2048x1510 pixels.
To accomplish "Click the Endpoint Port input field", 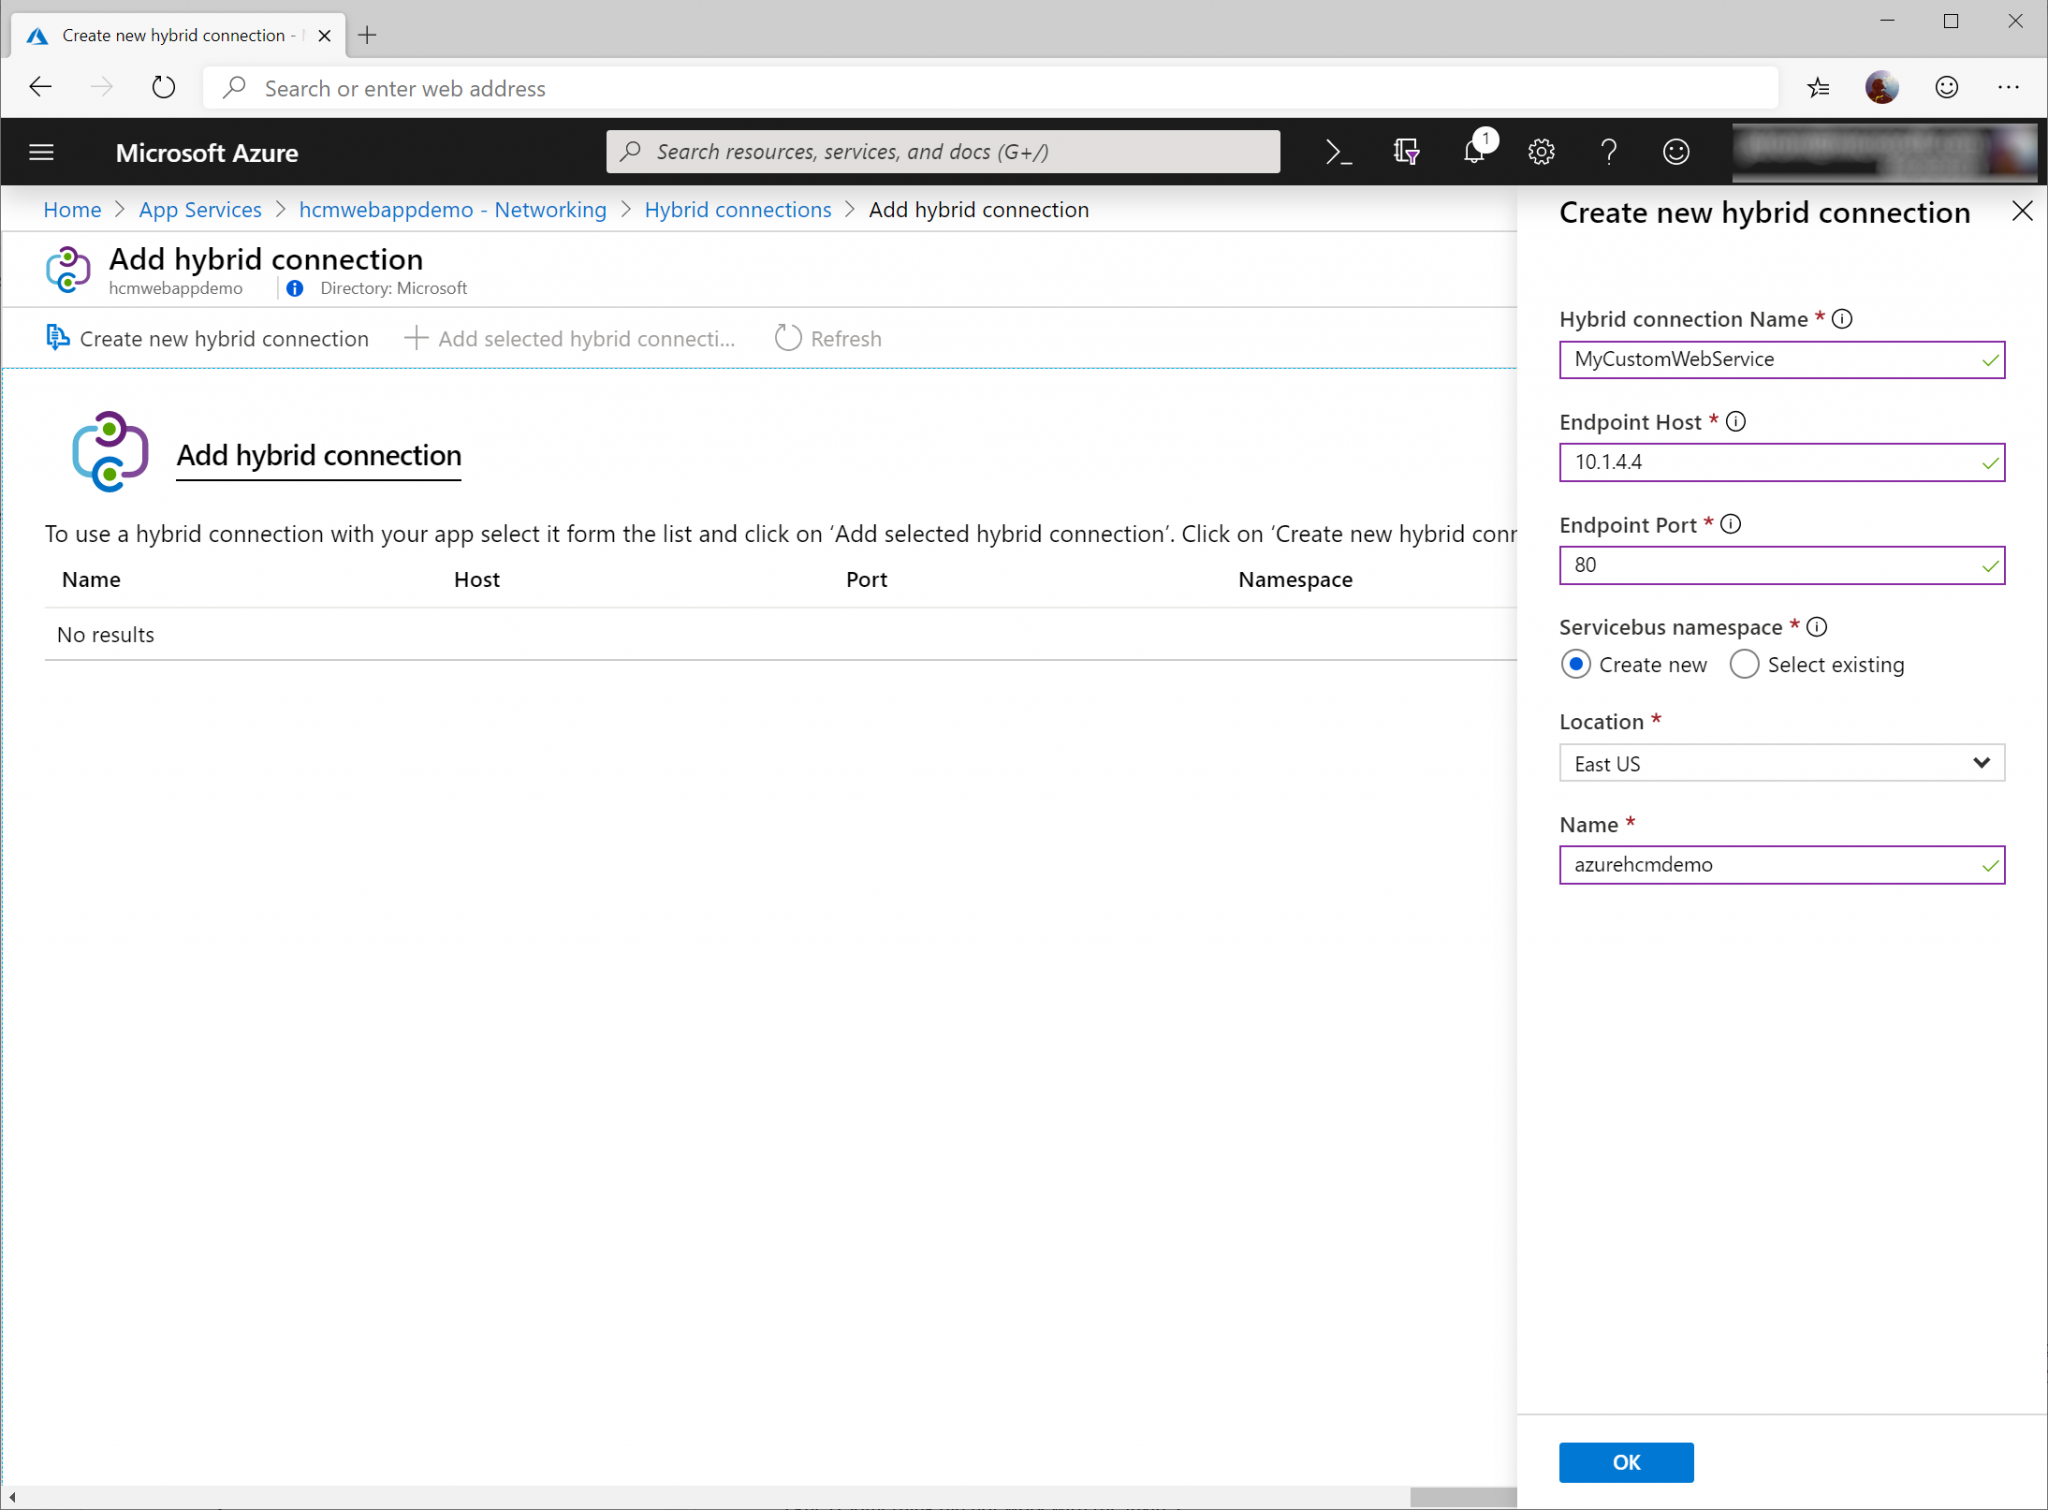I will tap(1770, 565).
